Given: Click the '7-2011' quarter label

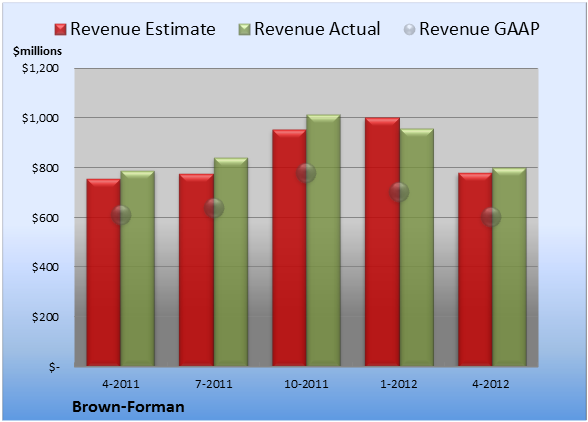Looking at the screenshot, I should (214, 384).
